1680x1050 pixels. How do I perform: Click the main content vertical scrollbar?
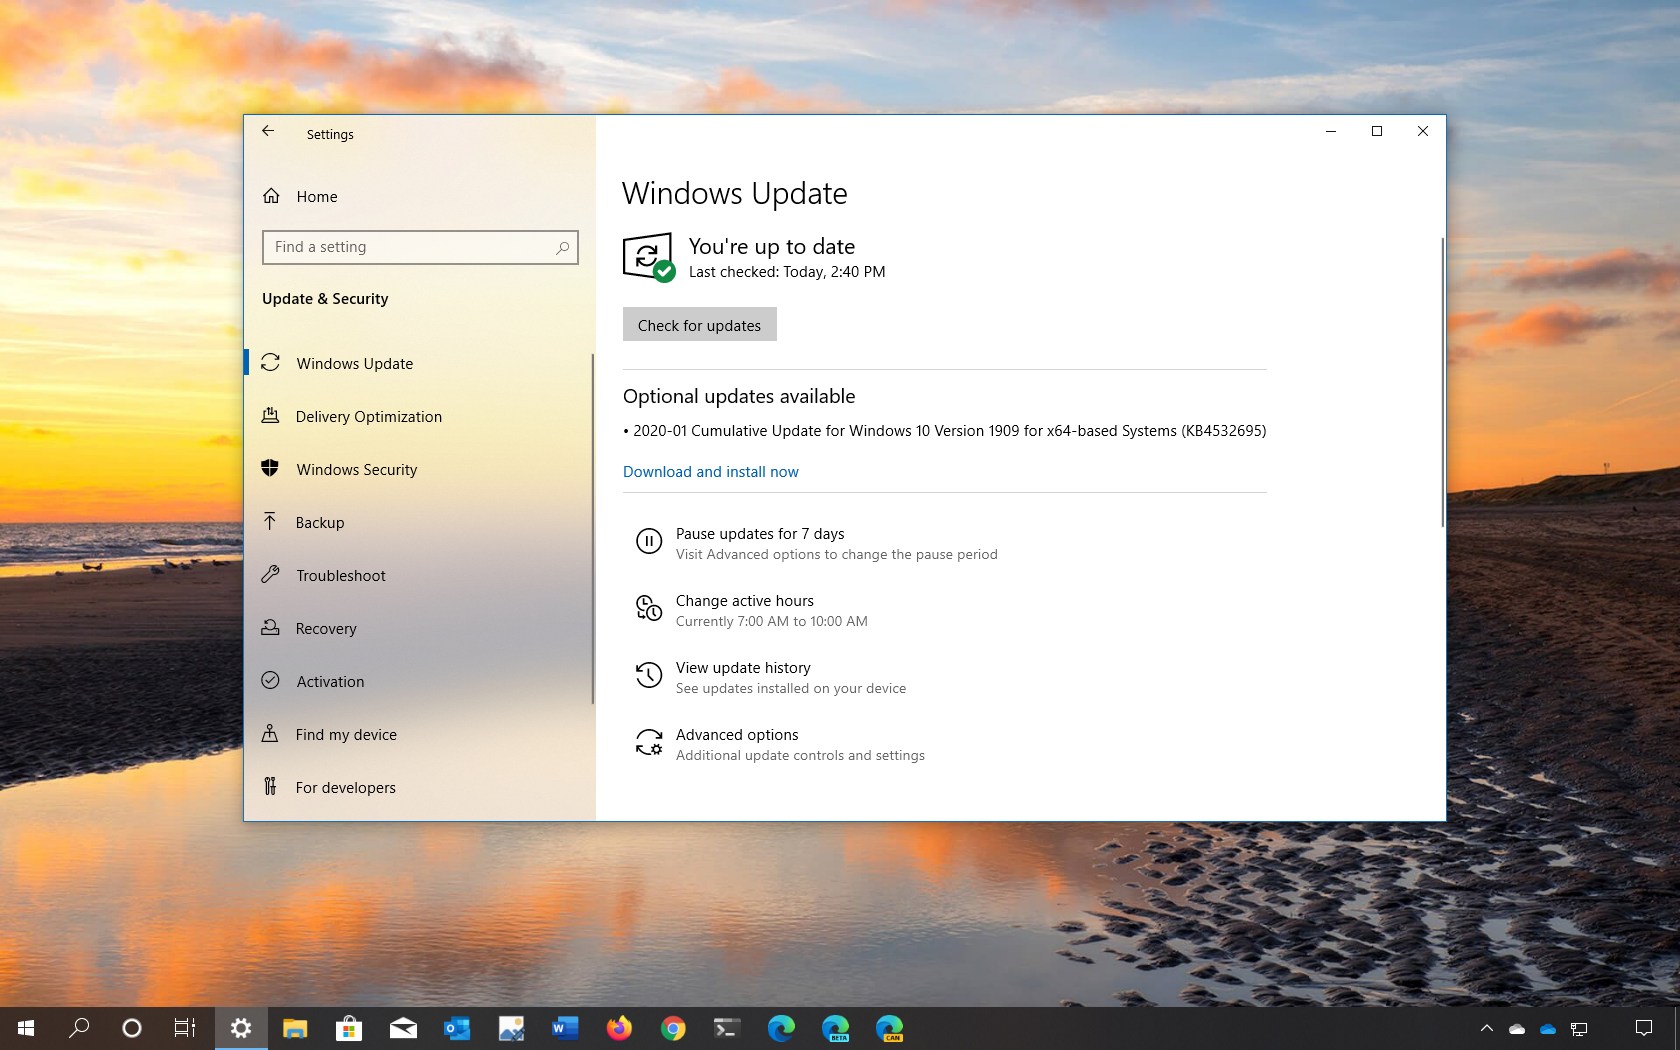(1442, 382)
